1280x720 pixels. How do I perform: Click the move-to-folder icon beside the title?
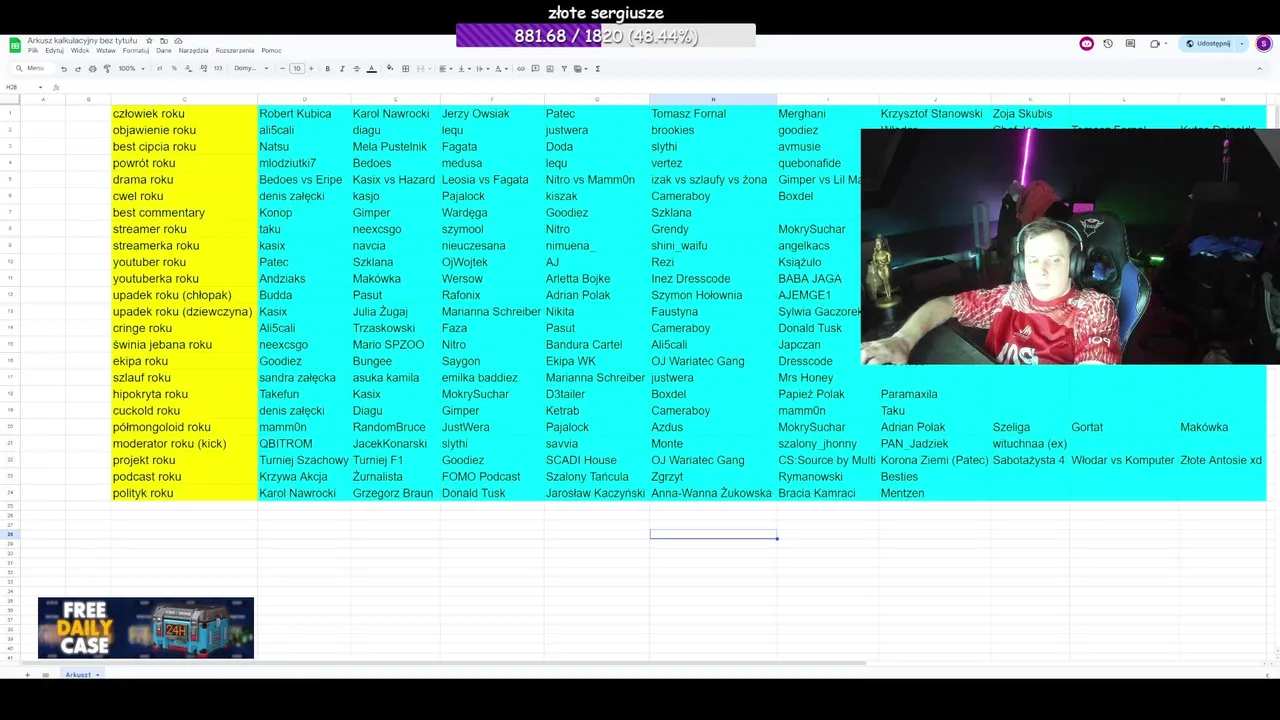pyautogui.click(x=164, y=41)
